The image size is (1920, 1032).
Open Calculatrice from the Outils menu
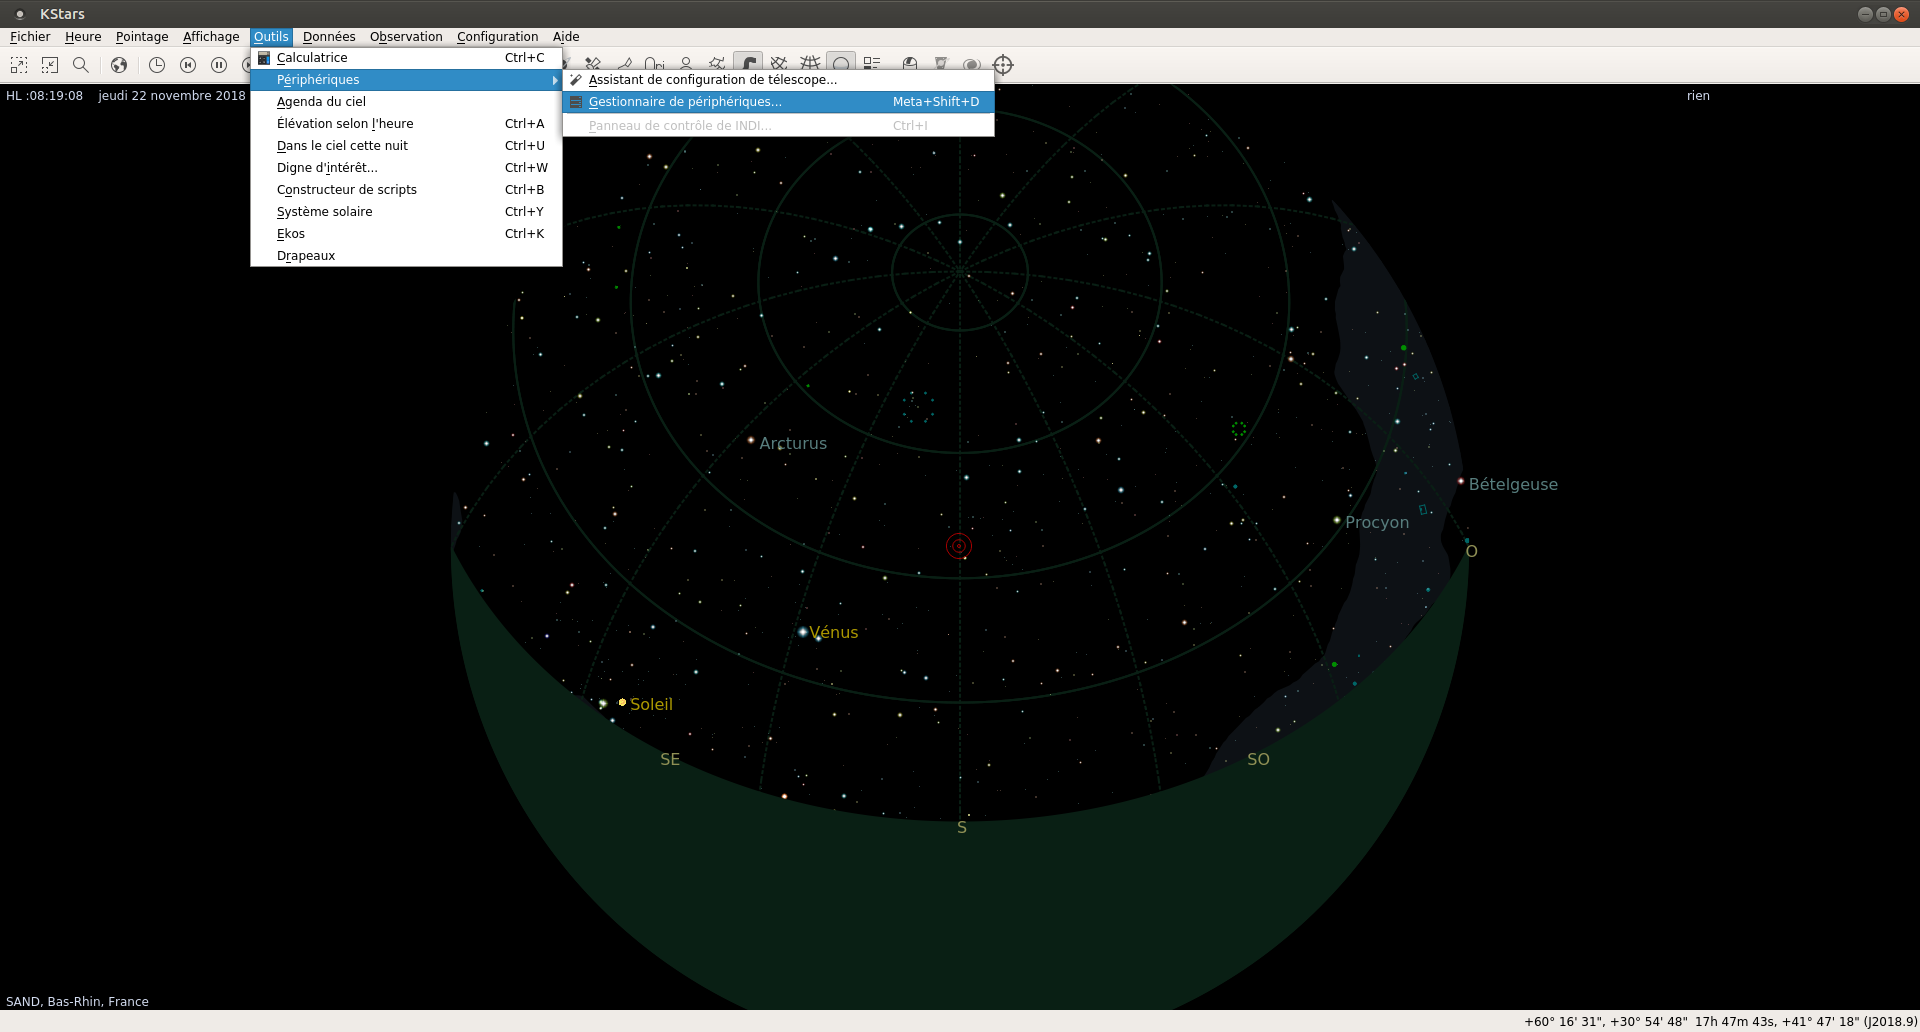[312, 58]
